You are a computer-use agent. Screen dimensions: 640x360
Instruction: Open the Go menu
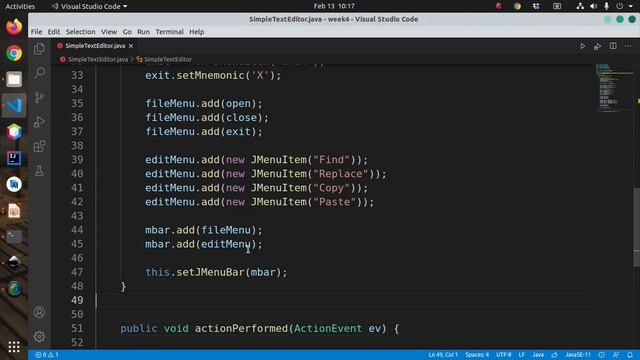[127, 31]
